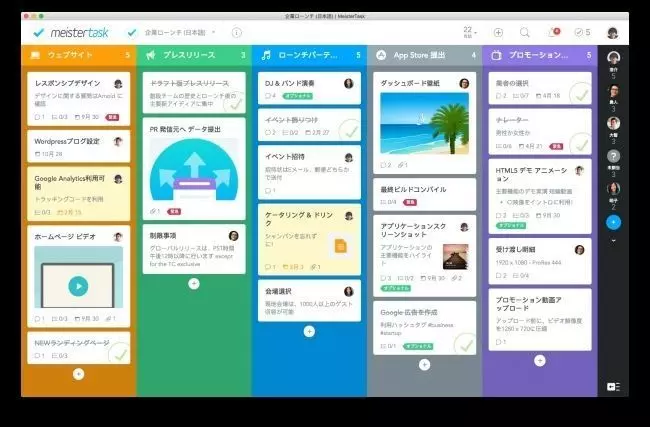650x427 pixels.
Task: Click the megaphone section icon
Action: (151, 55)
